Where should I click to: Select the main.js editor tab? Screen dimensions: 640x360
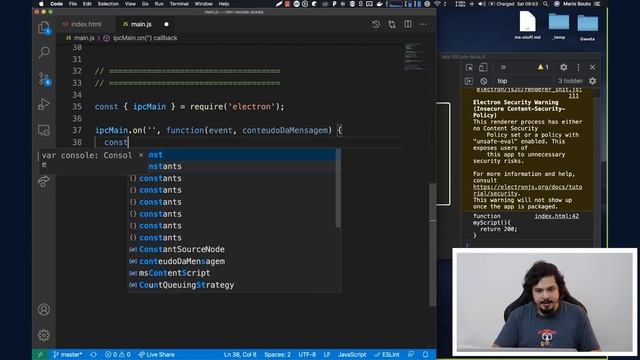coord(140,24)
